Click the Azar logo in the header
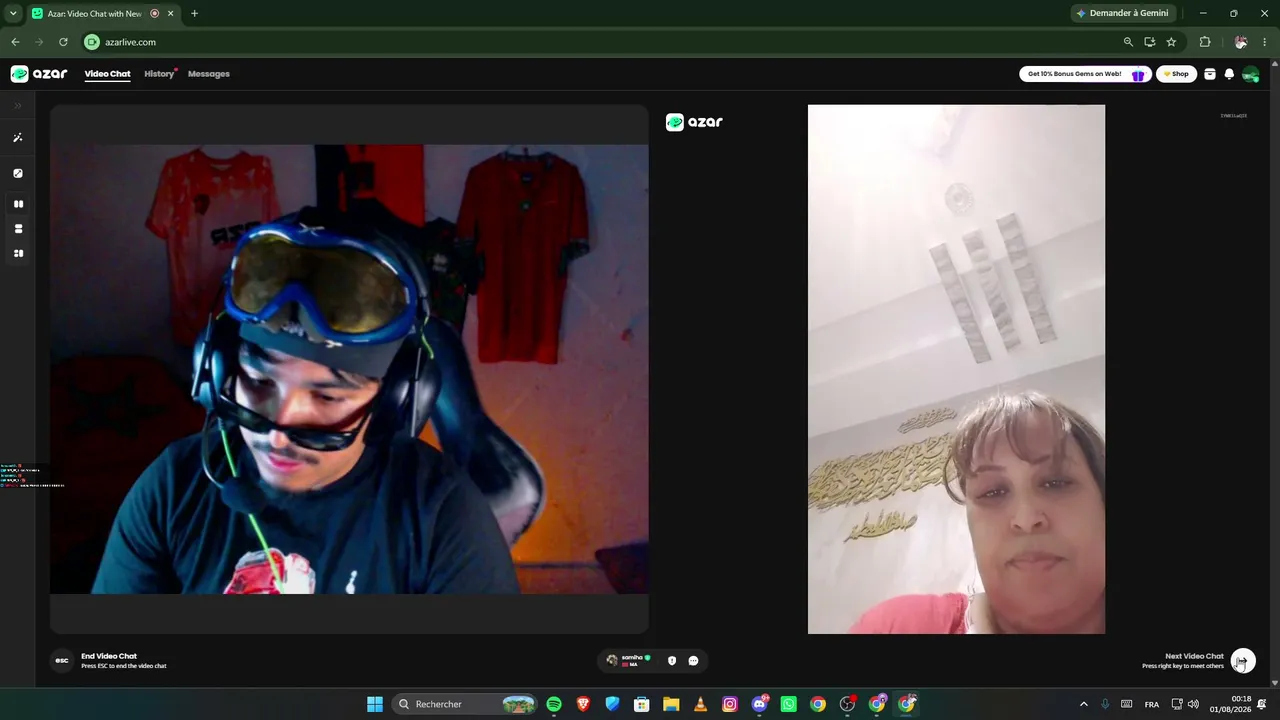Screen dimensions: 1280x720 point(39,74)
